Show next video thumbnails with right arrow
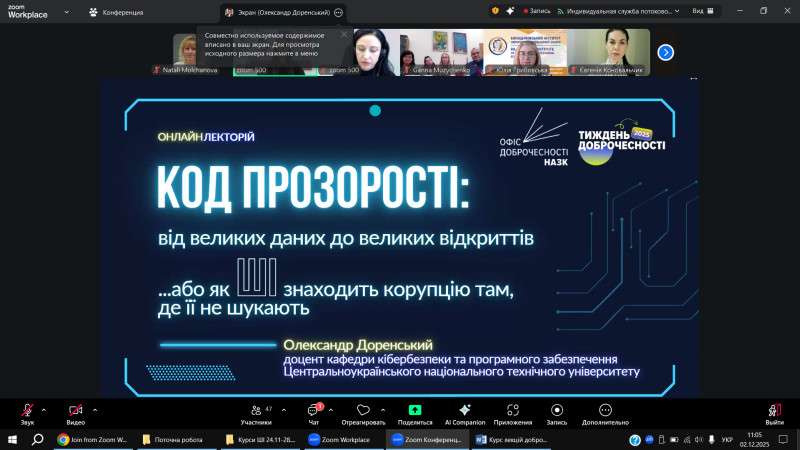 point(665,52)
